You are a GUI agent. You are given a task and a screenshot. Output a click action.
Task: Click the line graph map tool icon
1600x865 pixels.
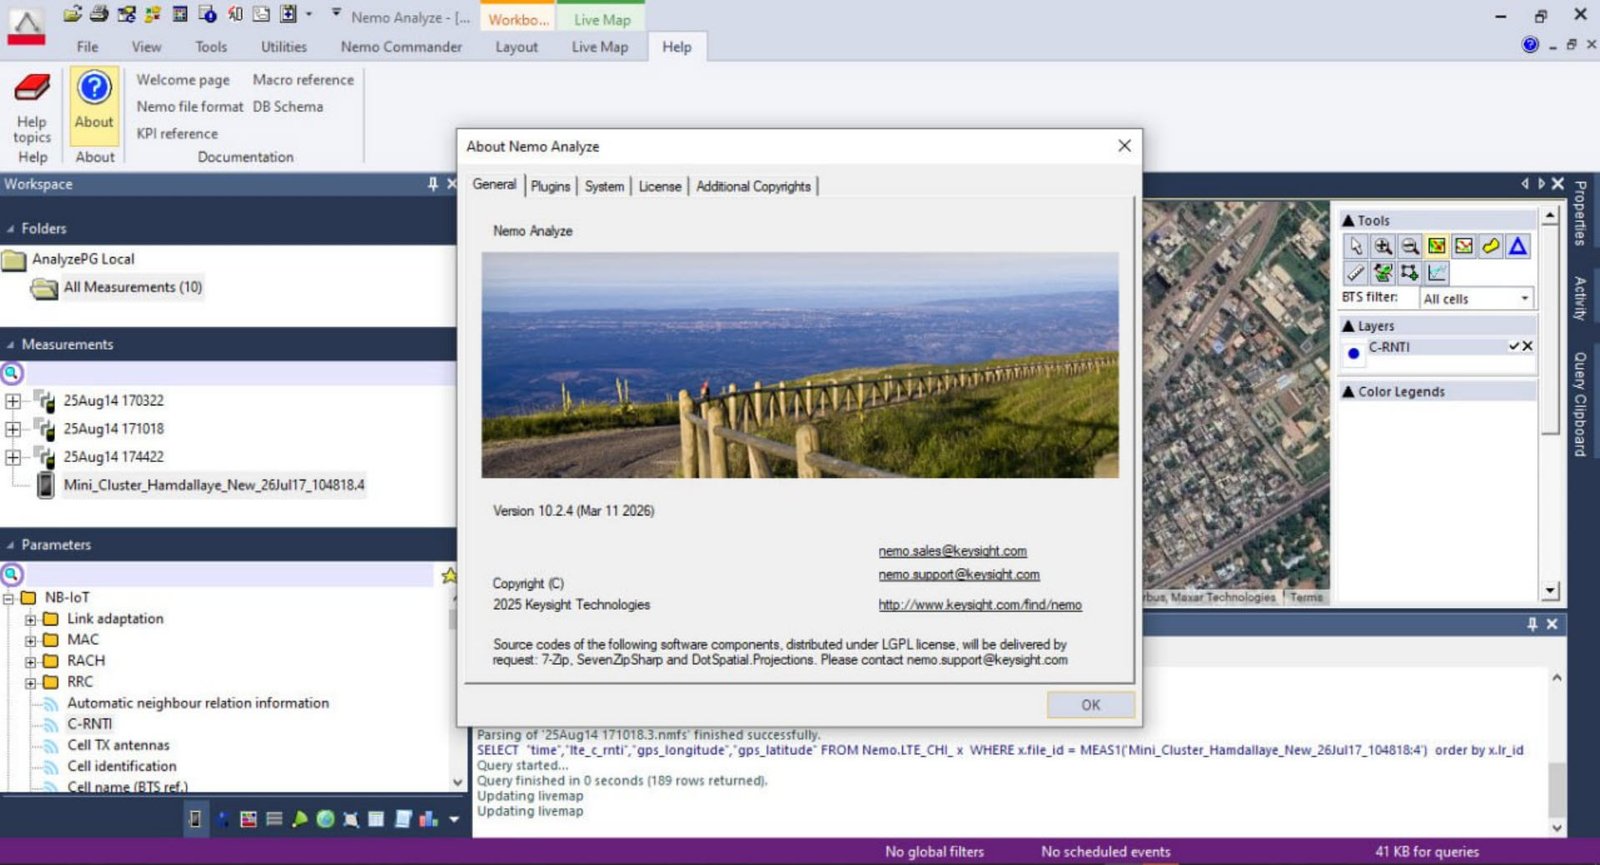(1437, 272)
